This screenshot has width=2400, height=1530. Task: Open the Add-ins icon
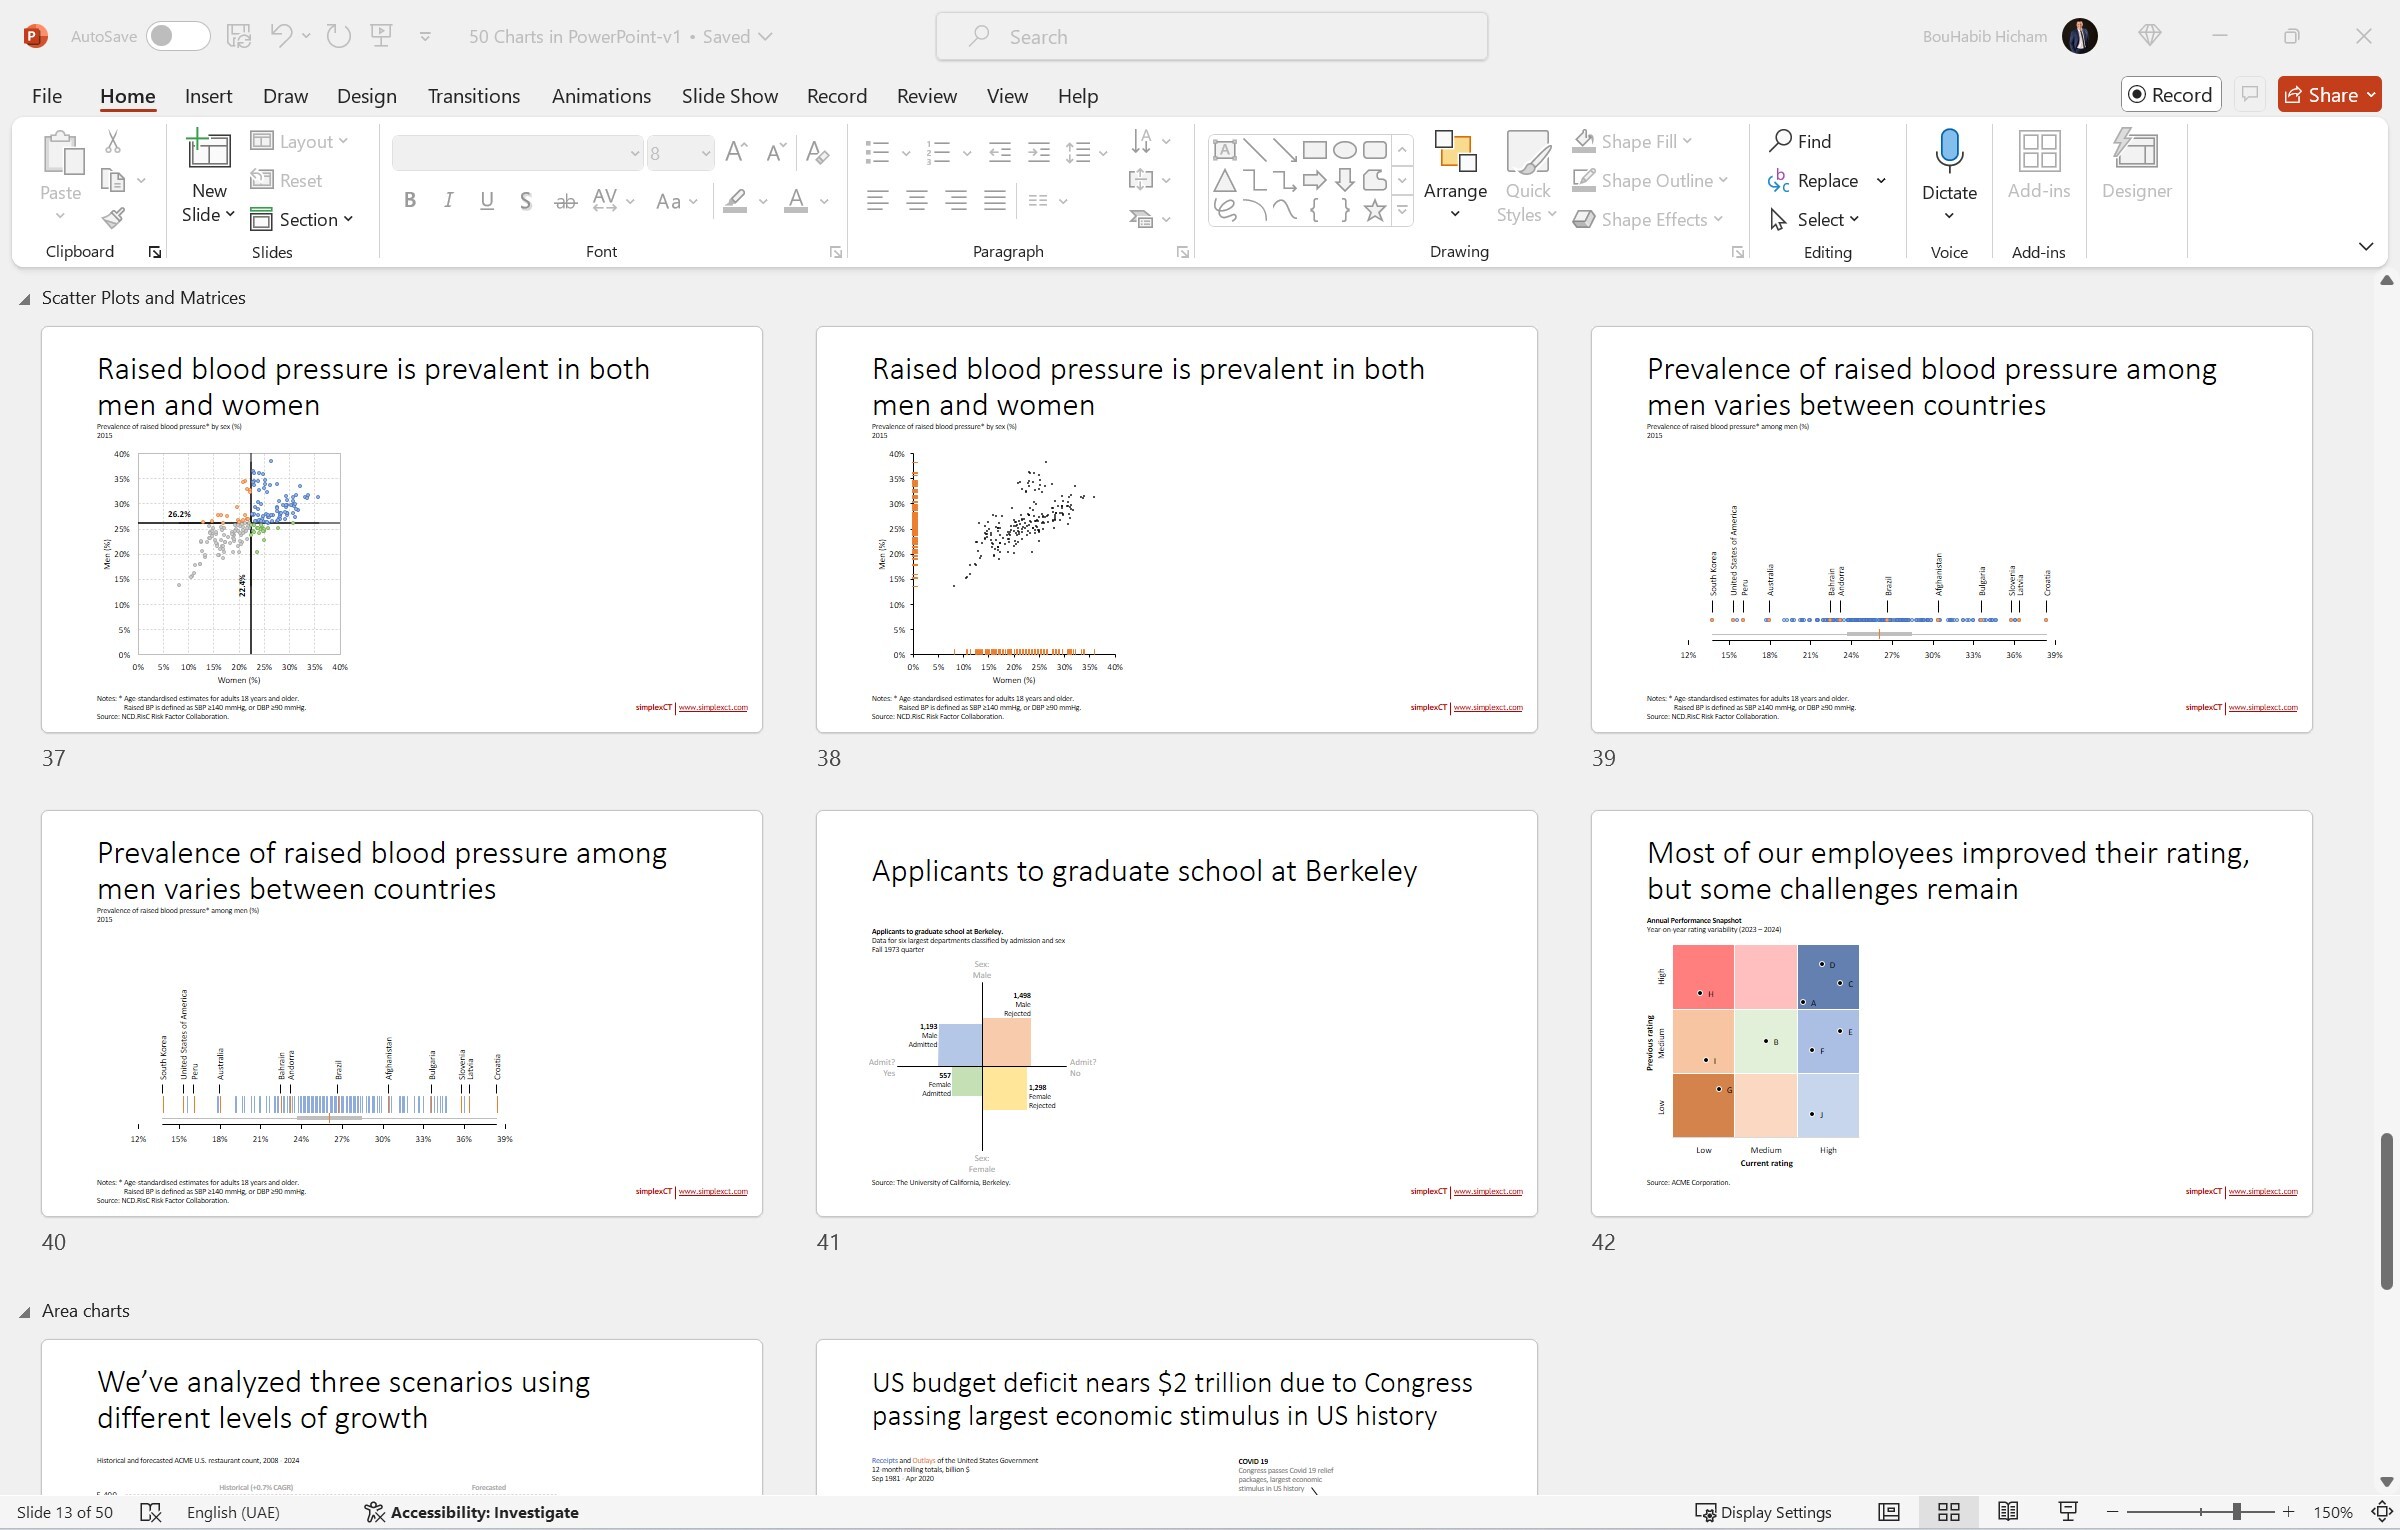coord(2038,166)
